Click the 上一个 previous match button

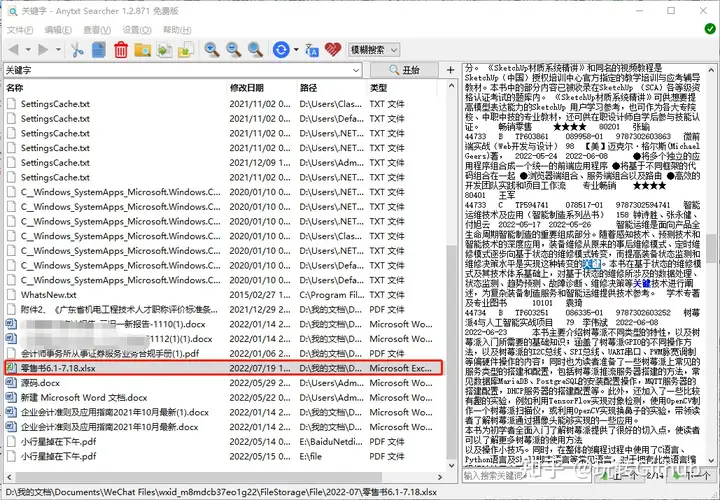point(620,476)
